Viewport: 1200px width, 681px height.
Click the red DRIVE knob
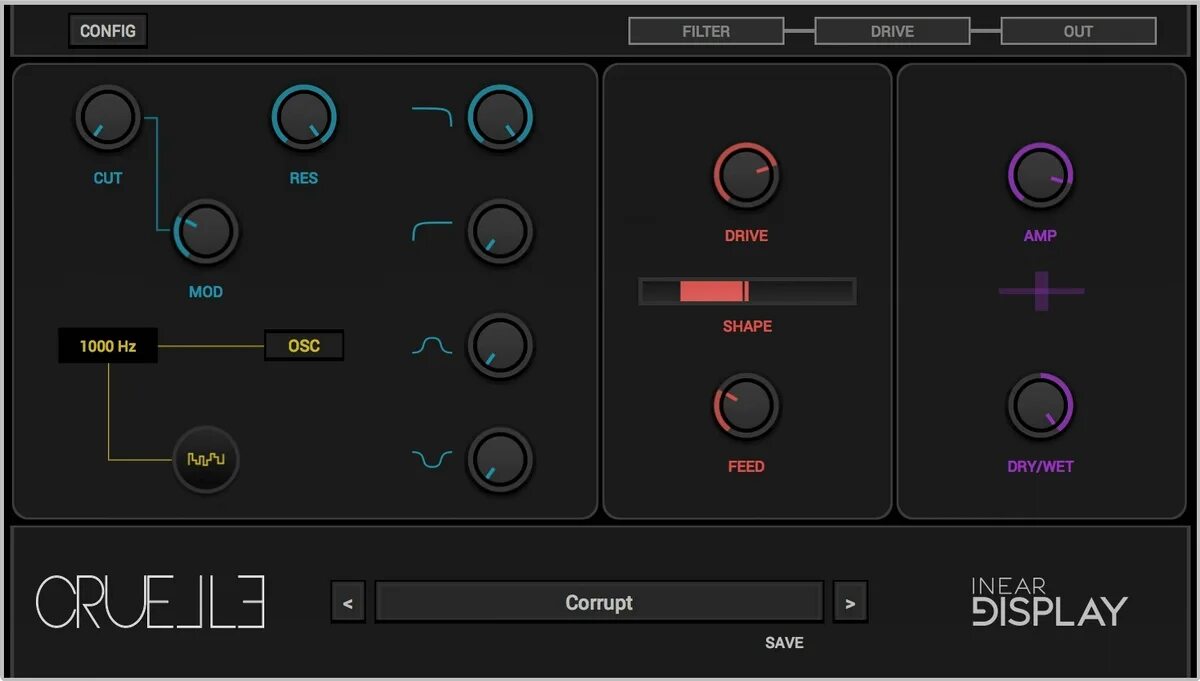click(x=746, y=175)
